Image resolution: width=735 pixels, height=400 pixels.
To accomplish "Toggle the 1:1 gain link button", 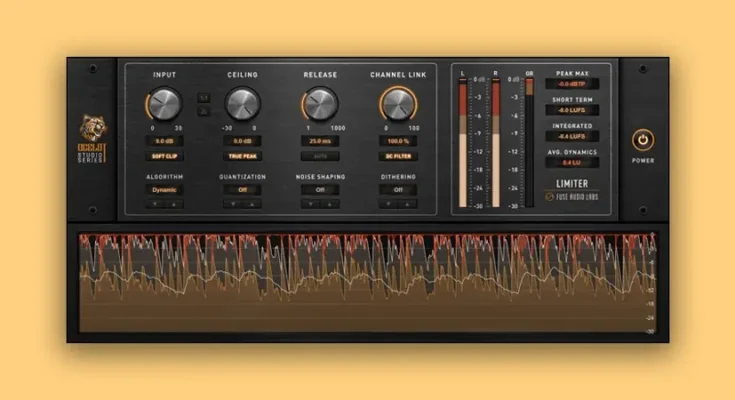I will (x=203, y=98).
